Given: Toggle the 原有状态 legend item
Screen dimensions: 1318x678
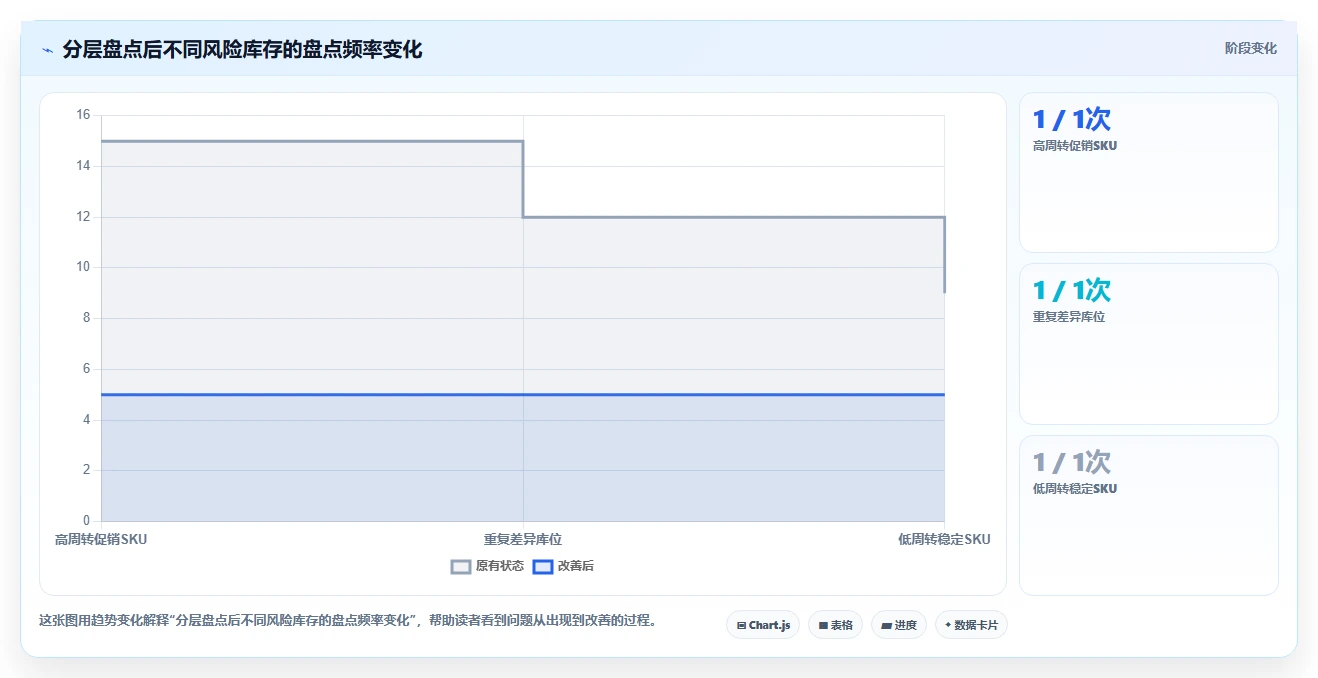Looking at the screenshot, I should tap(487, 566).
